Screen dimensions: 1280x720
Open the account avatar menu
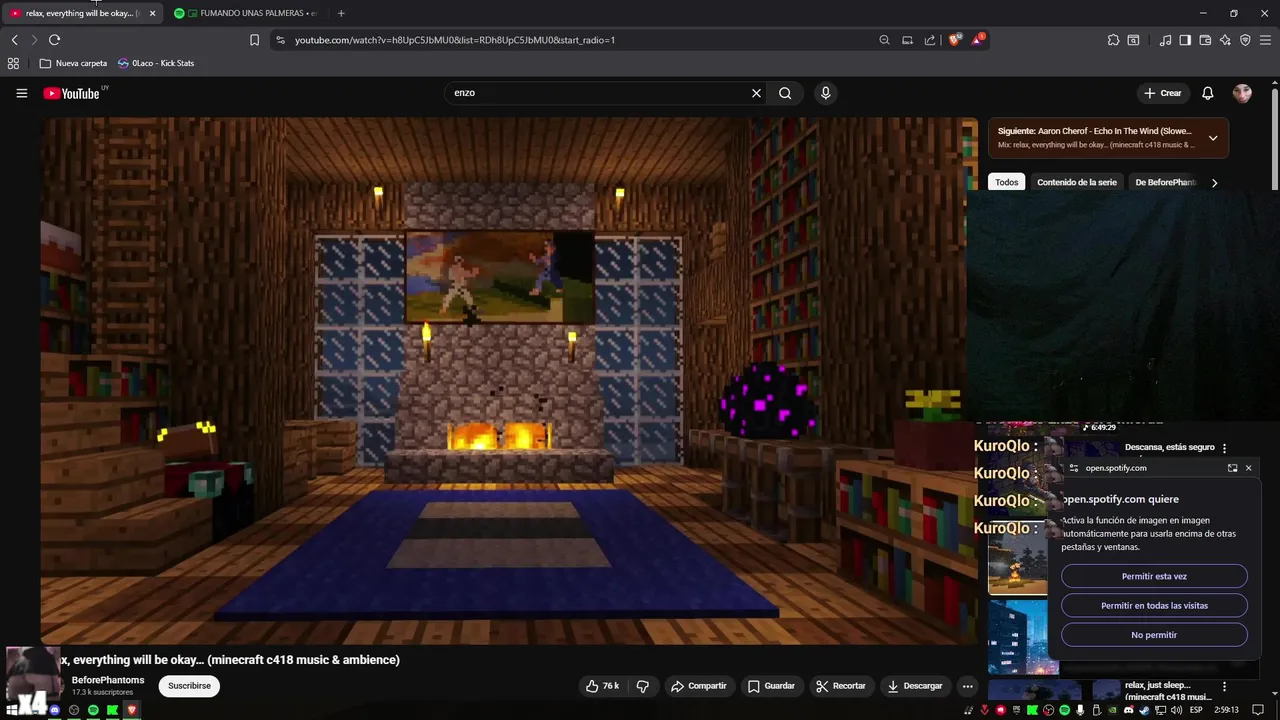point(1242,93)
